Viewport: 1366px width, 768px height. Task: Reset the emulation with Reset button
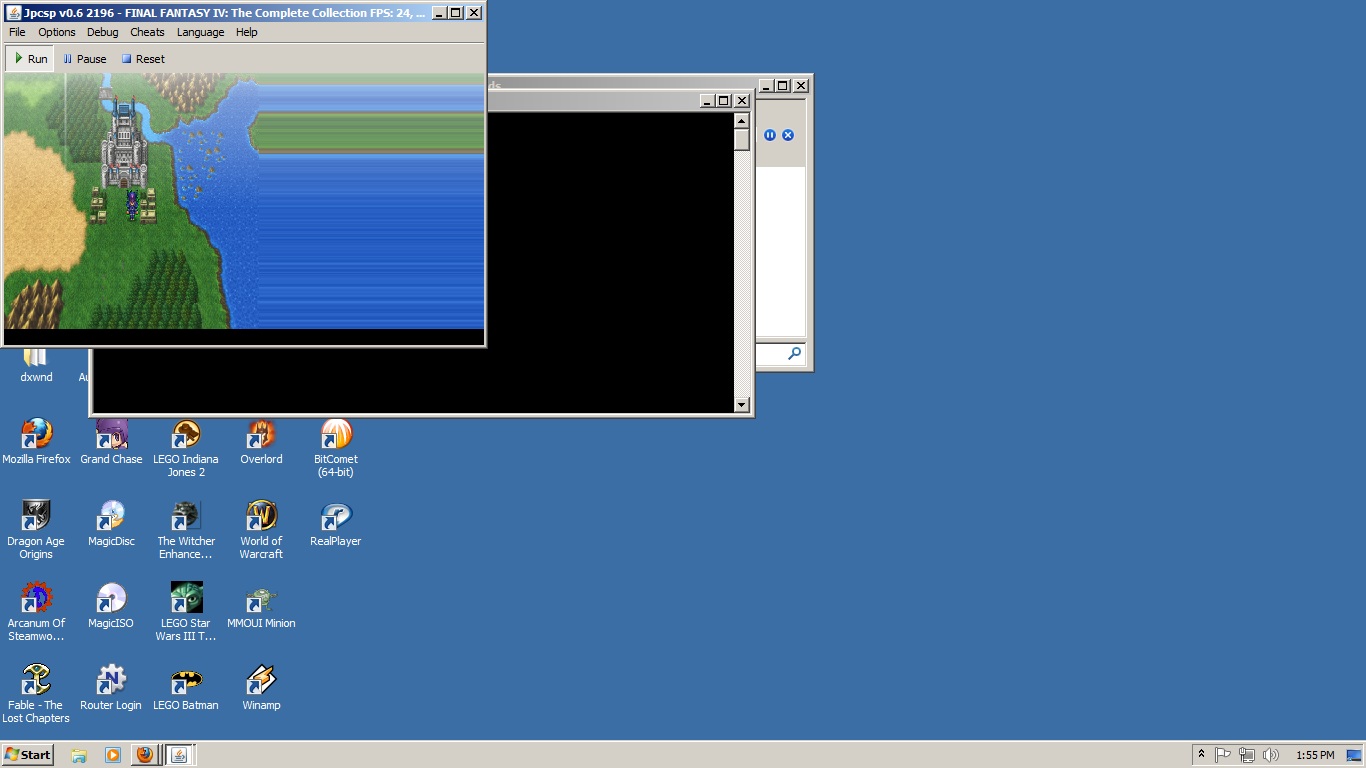(x=143, y=59)
